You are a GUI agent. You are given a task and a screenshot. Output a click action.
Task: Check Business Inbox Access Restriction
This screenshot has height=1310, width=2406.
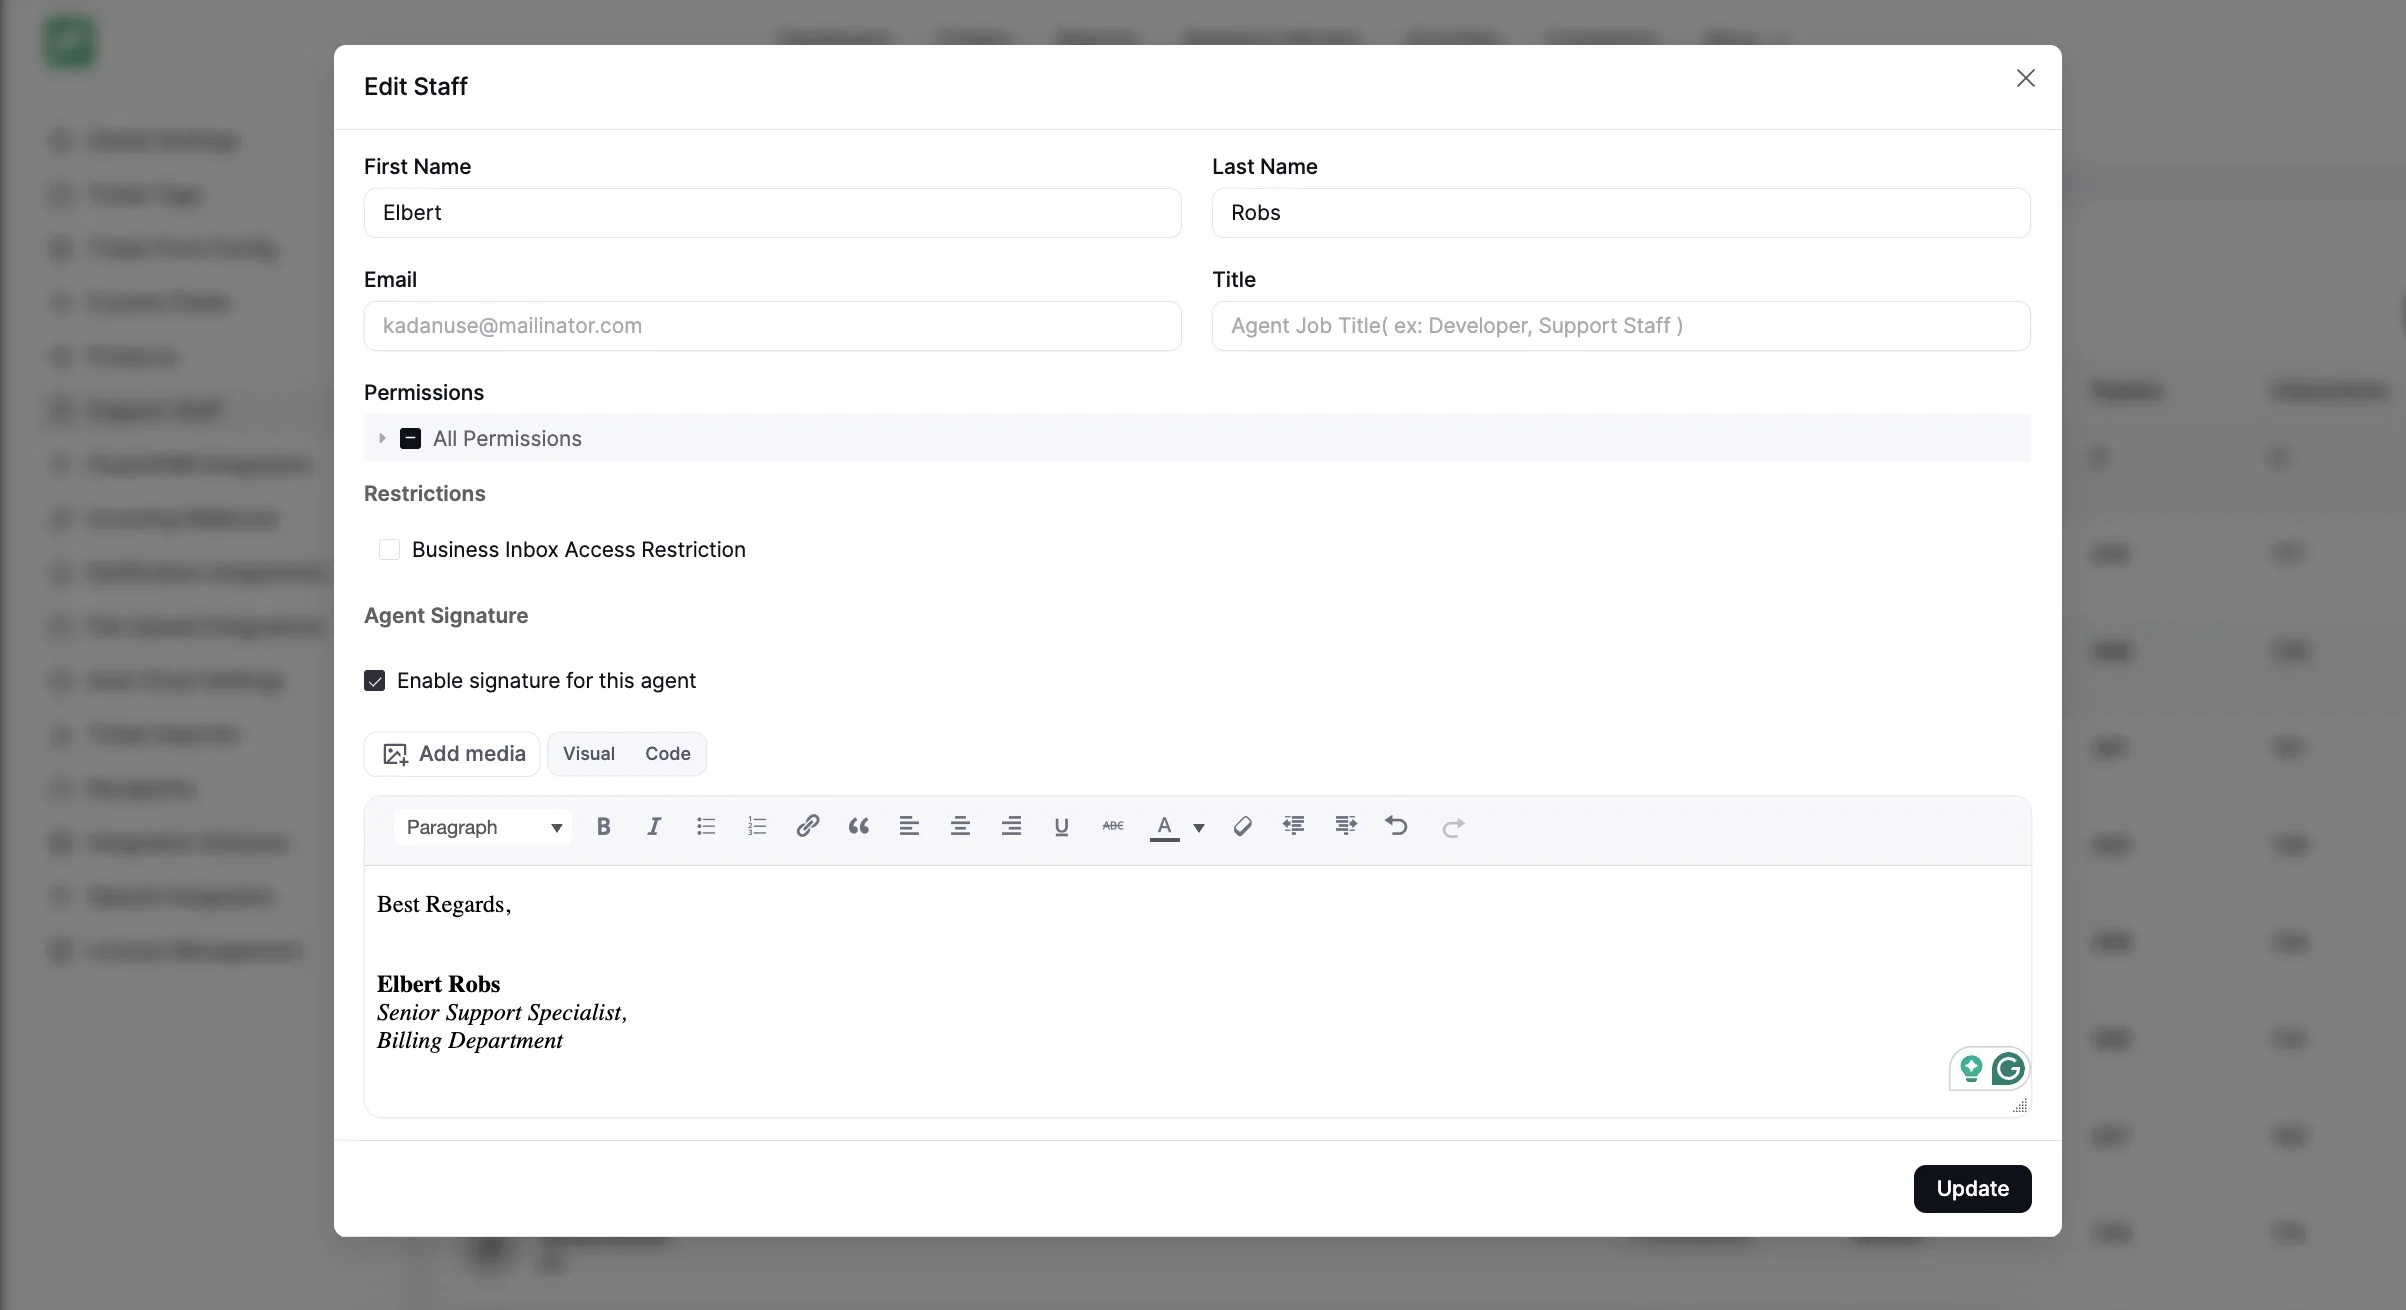tap(389, 550)
